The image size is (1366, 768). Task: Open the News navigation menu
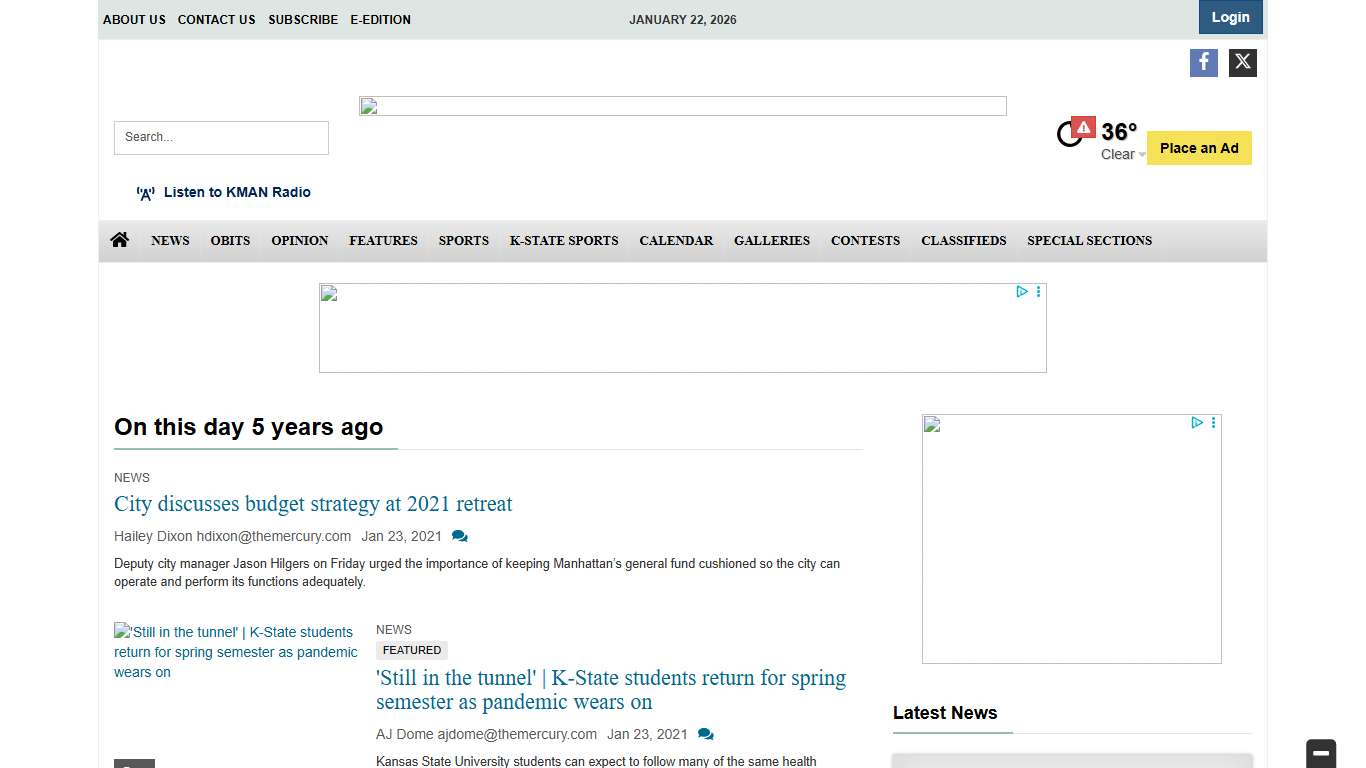click(x=170, y=241)
